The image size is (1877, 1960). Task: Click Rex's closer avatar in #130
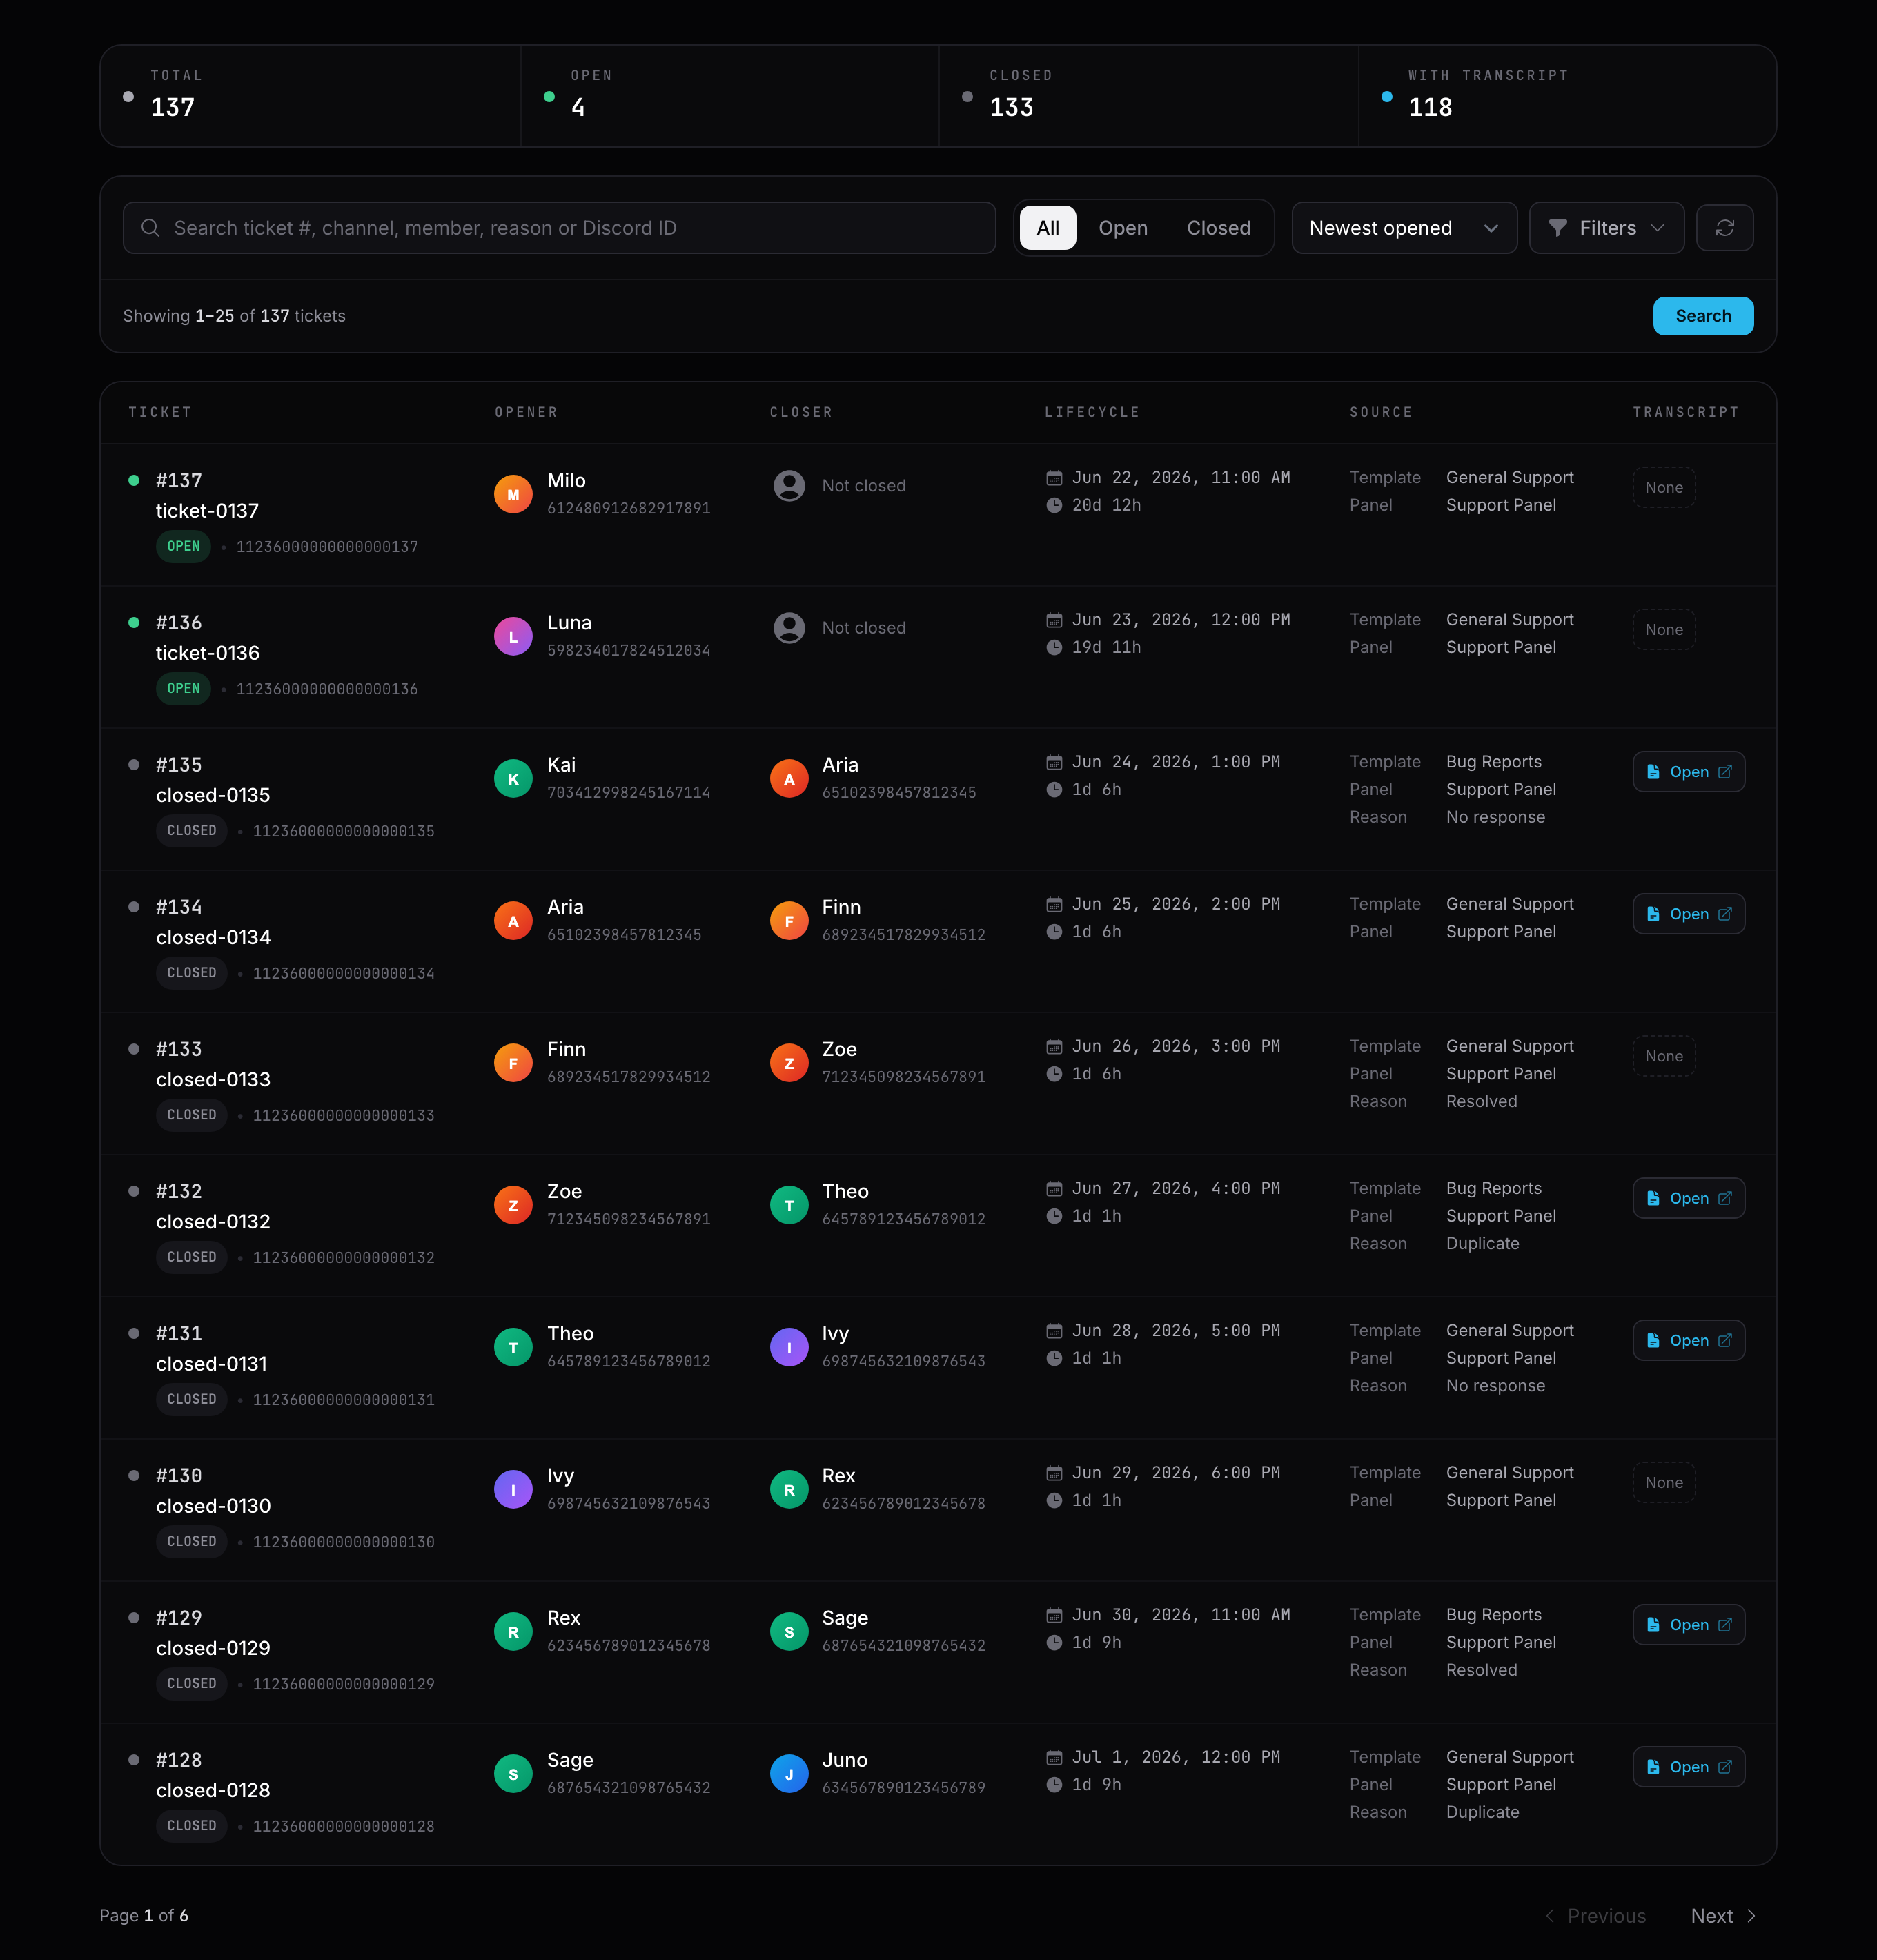point(789,1489)
